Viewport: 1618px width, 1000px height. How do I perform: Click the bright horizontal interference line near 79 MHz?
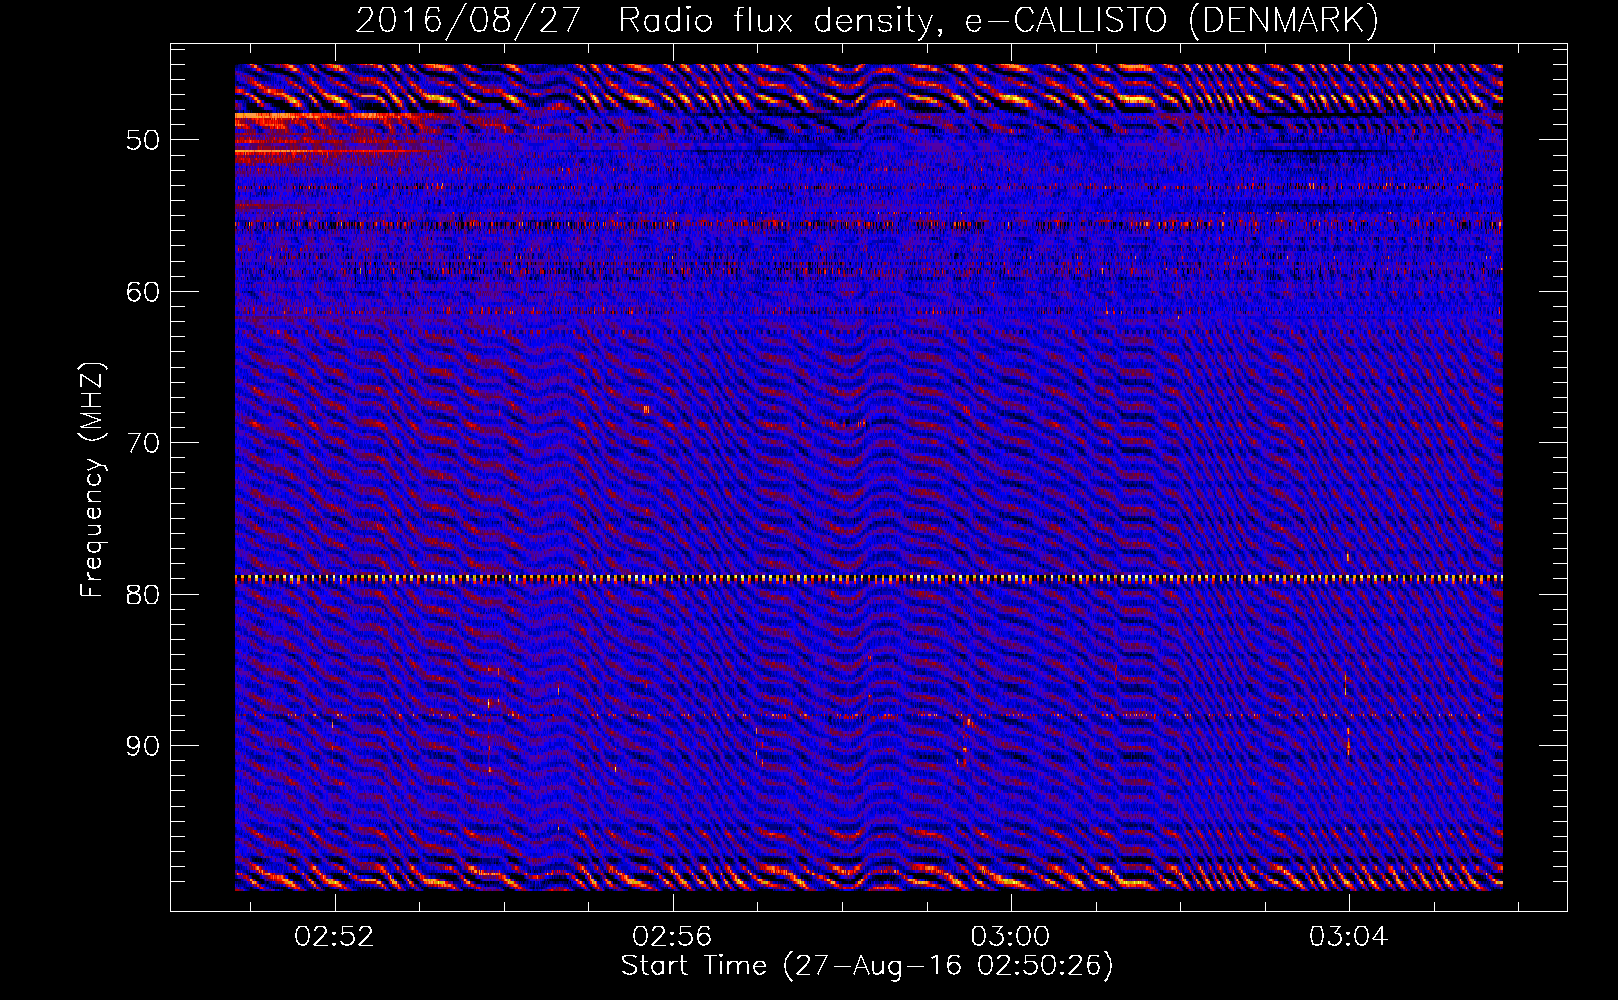[x=869, y=578]
